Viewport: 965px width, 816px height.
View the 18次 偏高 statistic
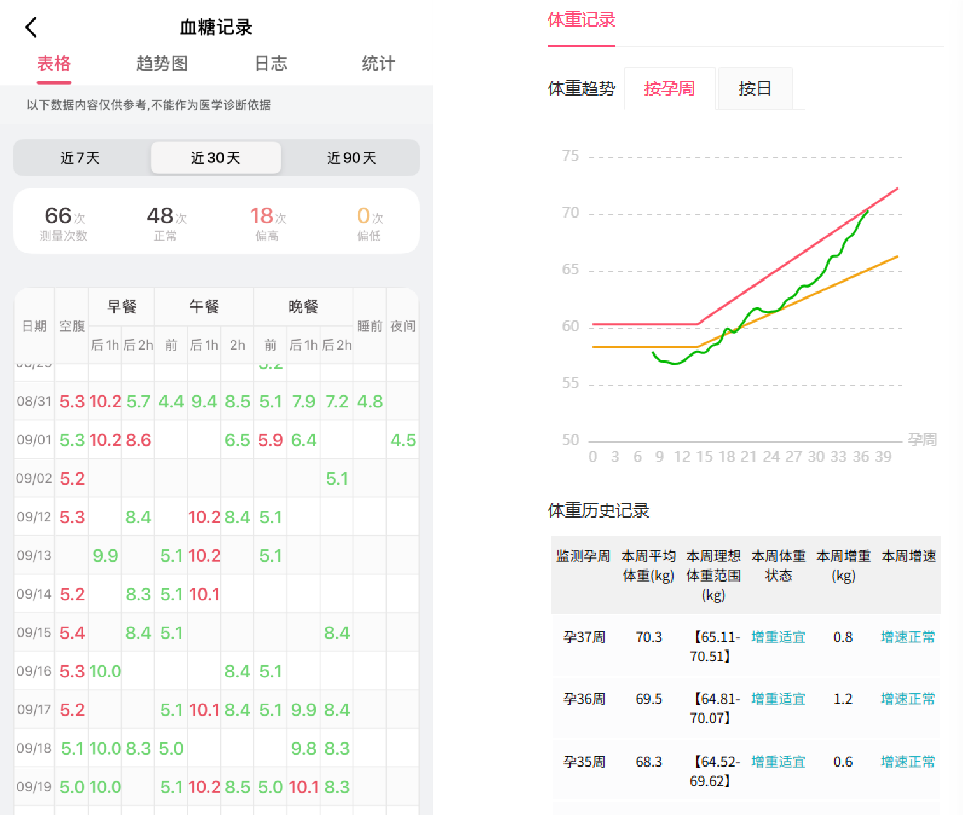tap(266, 220)
